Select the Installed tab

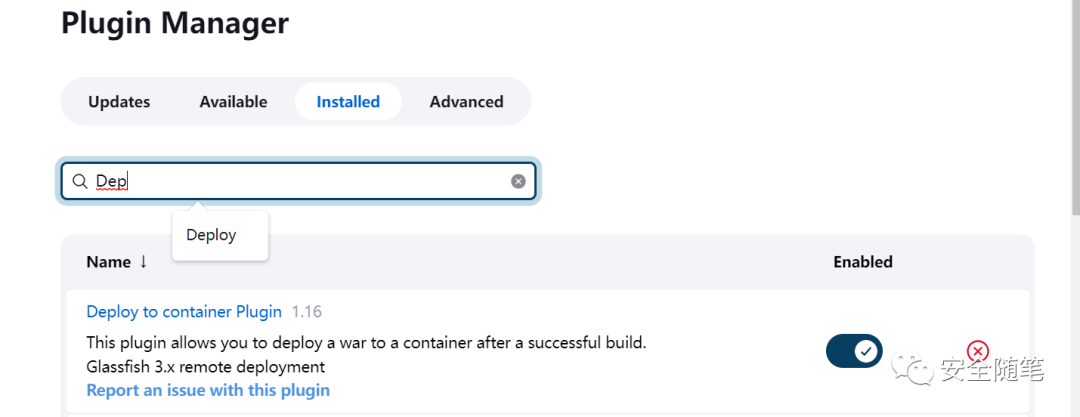point(348,102)
